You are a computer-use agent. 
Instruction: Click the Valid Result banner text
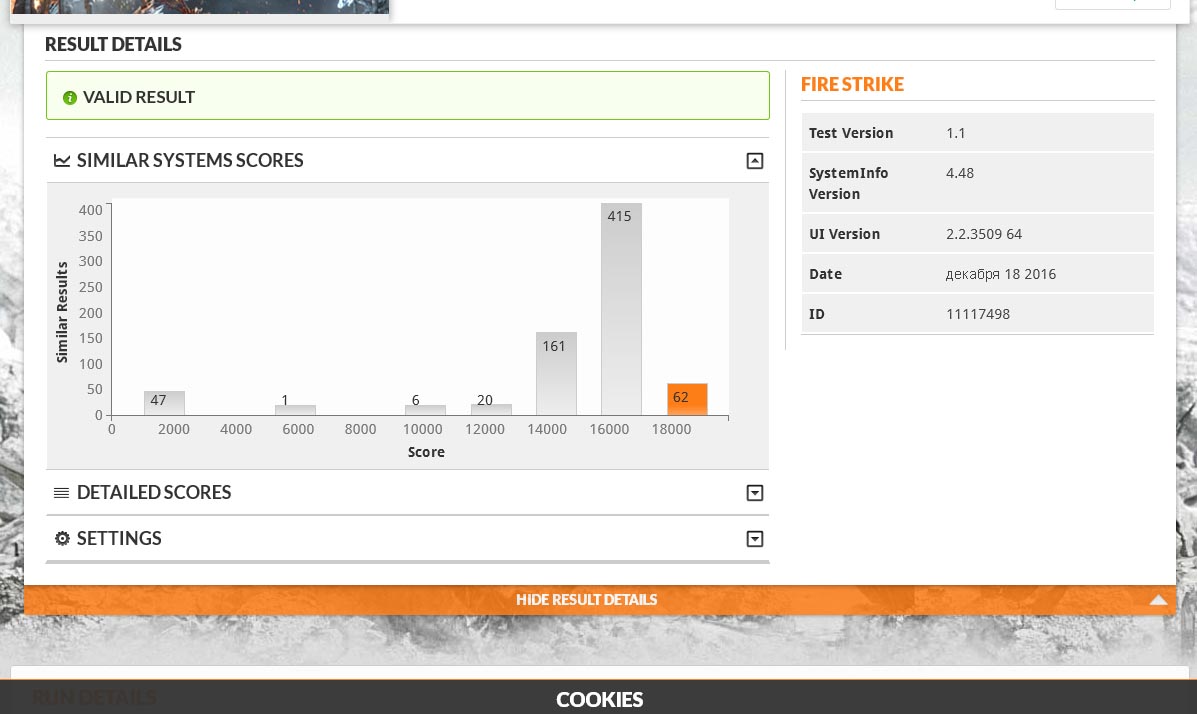(x=139, y=97)
